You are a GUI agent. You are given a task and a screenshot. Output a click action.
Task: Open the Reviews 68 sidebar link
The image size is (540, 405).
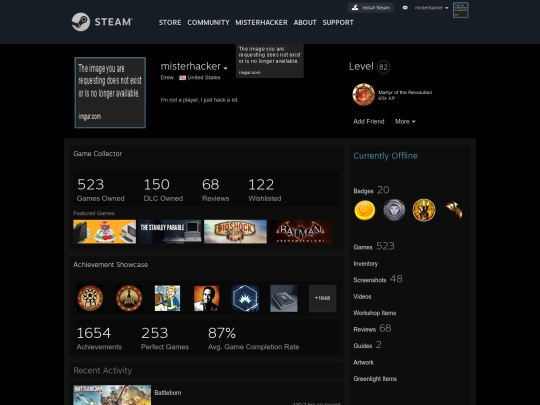[x=372, y=329]
